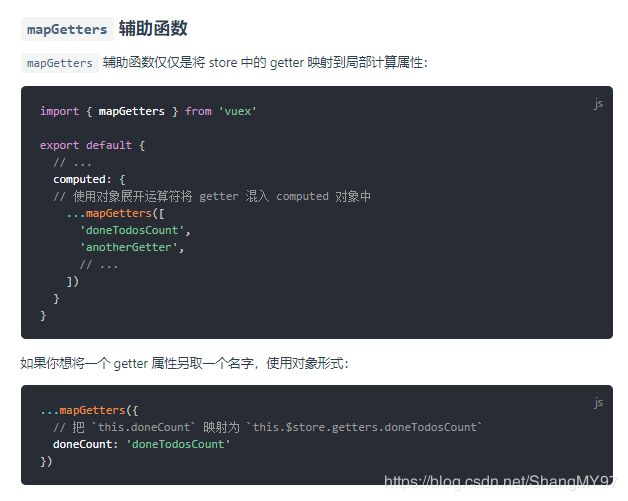Click the 使用对象展开运算符 comment line
Image resolution: width=628 pixels, height=501 pixels.
[212, 196]
